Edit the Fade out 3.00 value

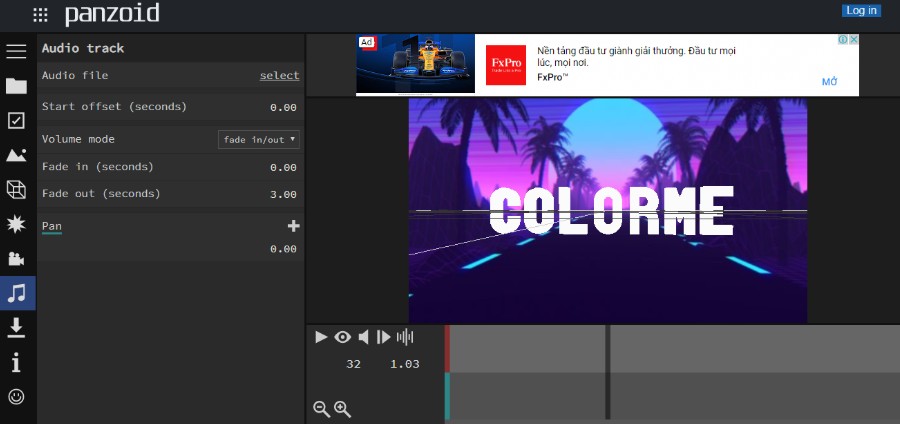283,195
